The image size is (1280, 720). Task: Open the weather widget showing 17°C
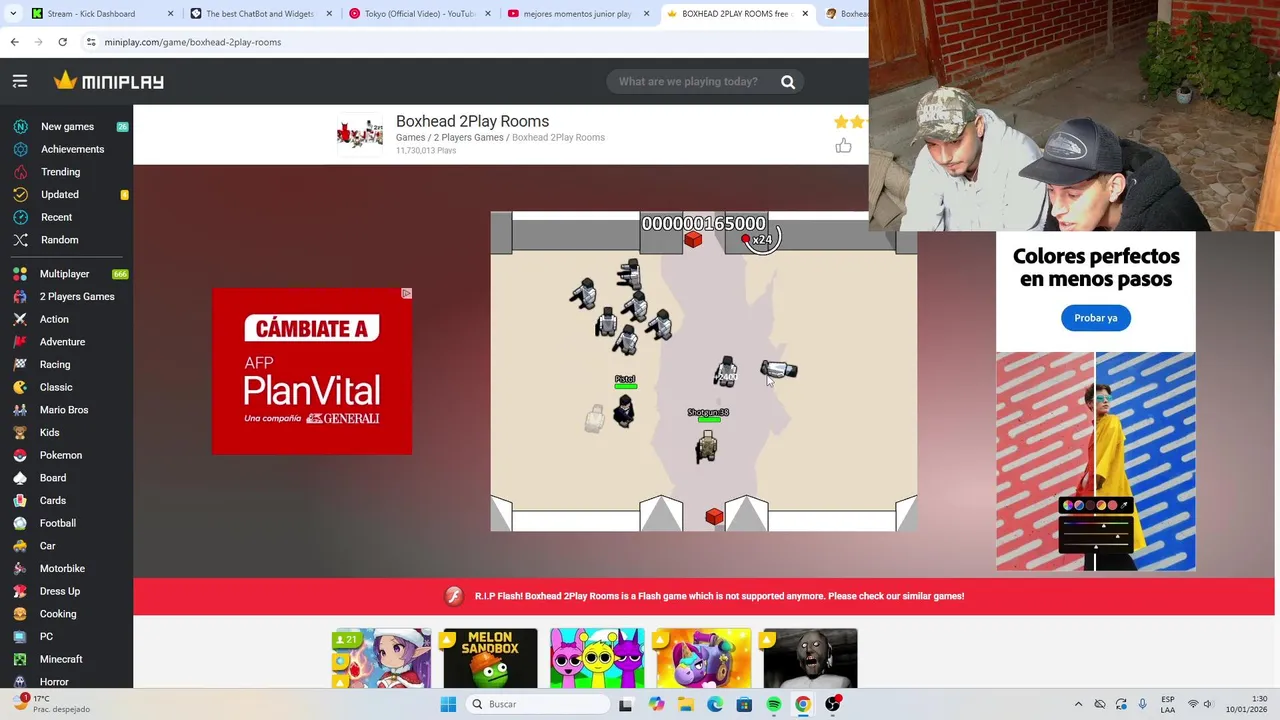50,704
